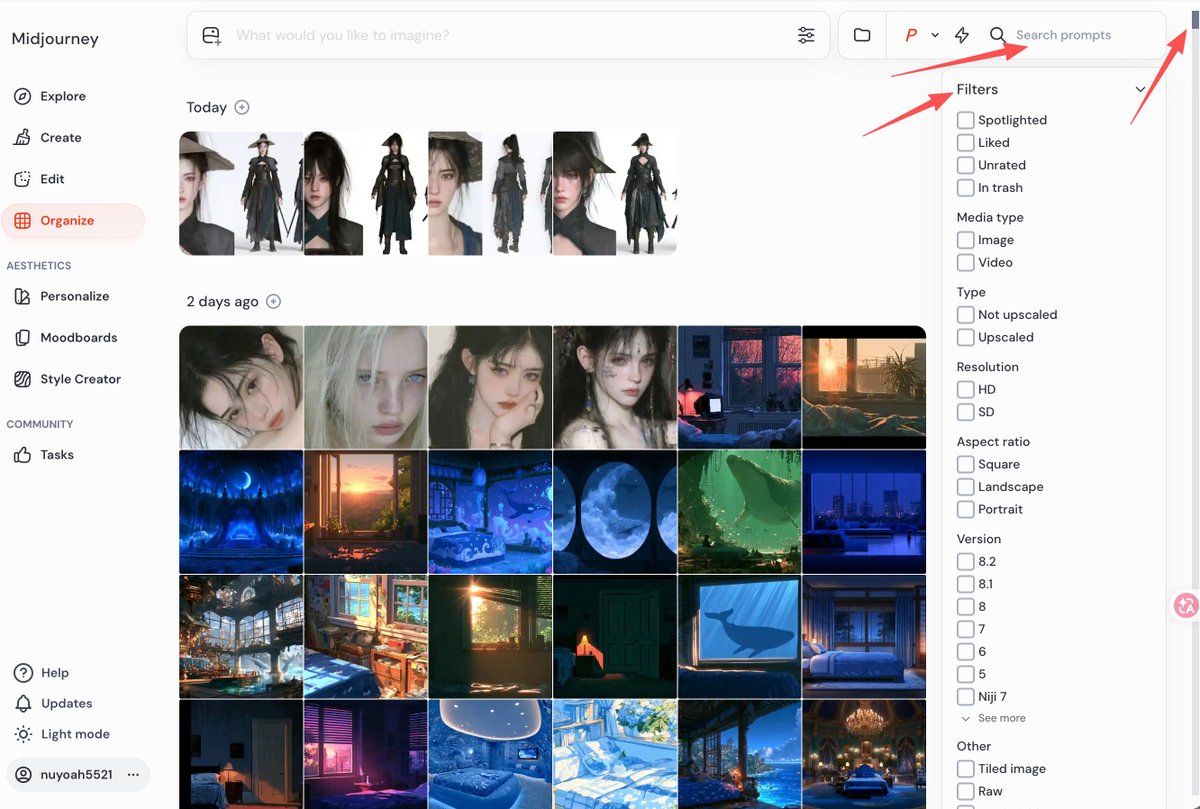Click the 'What would you like to imagine?' box
This screenshot has height=809, width=1200.
point(510,35)
